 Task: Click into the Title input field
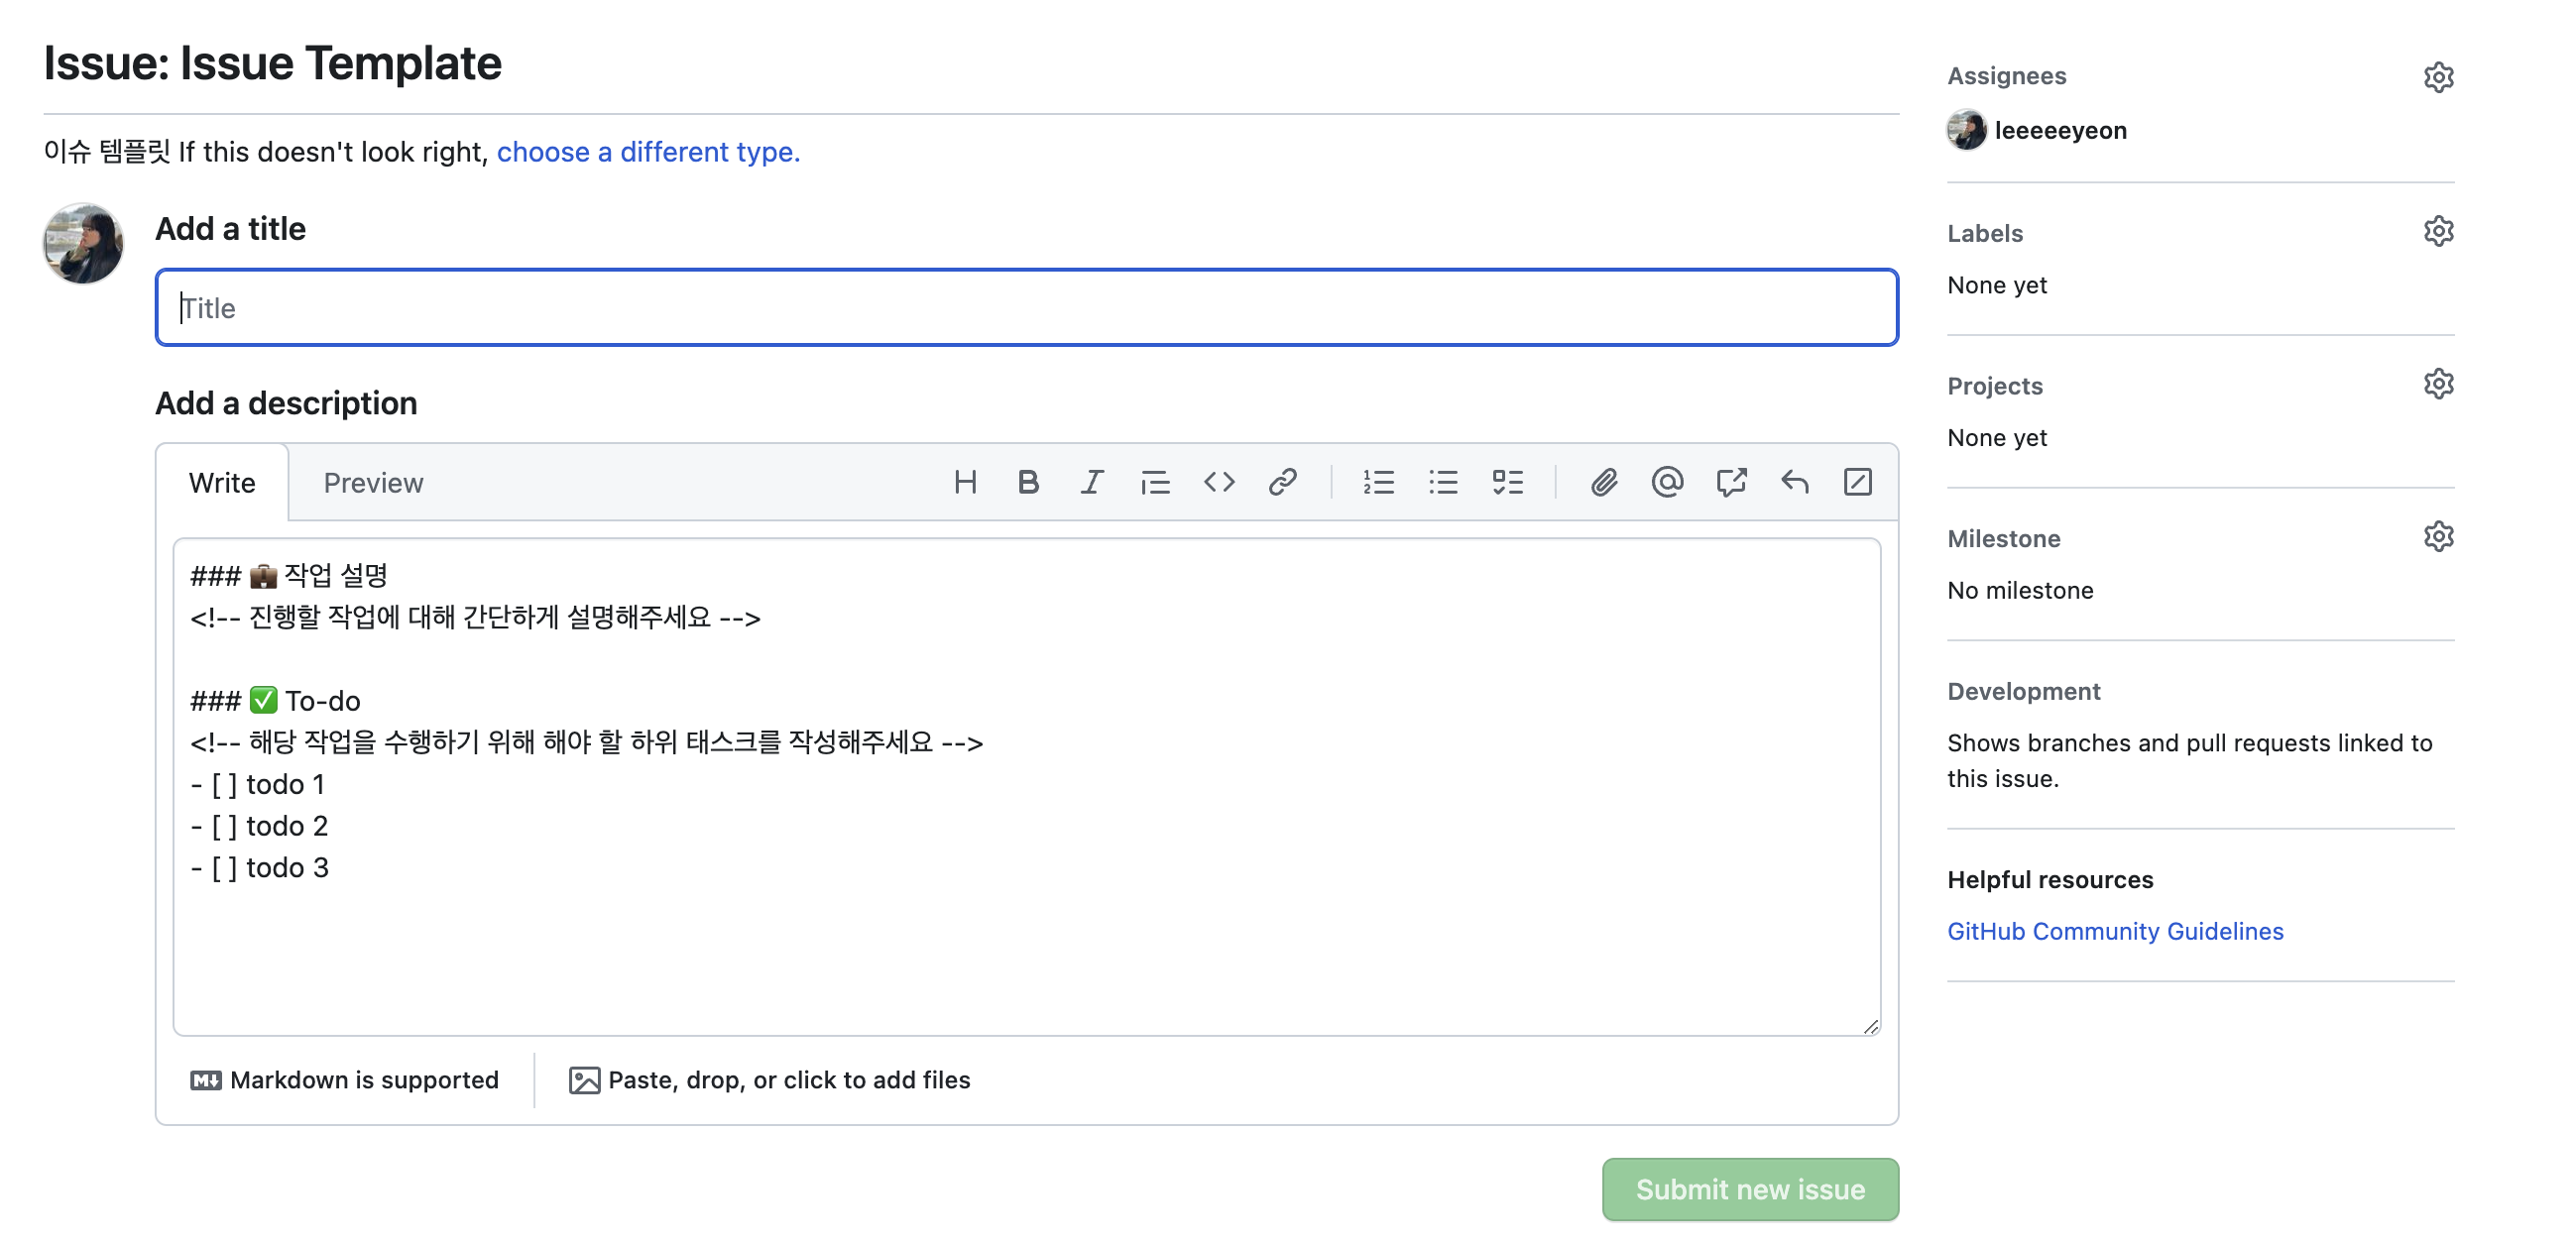pyautogui.click(x=1026, y=308)
